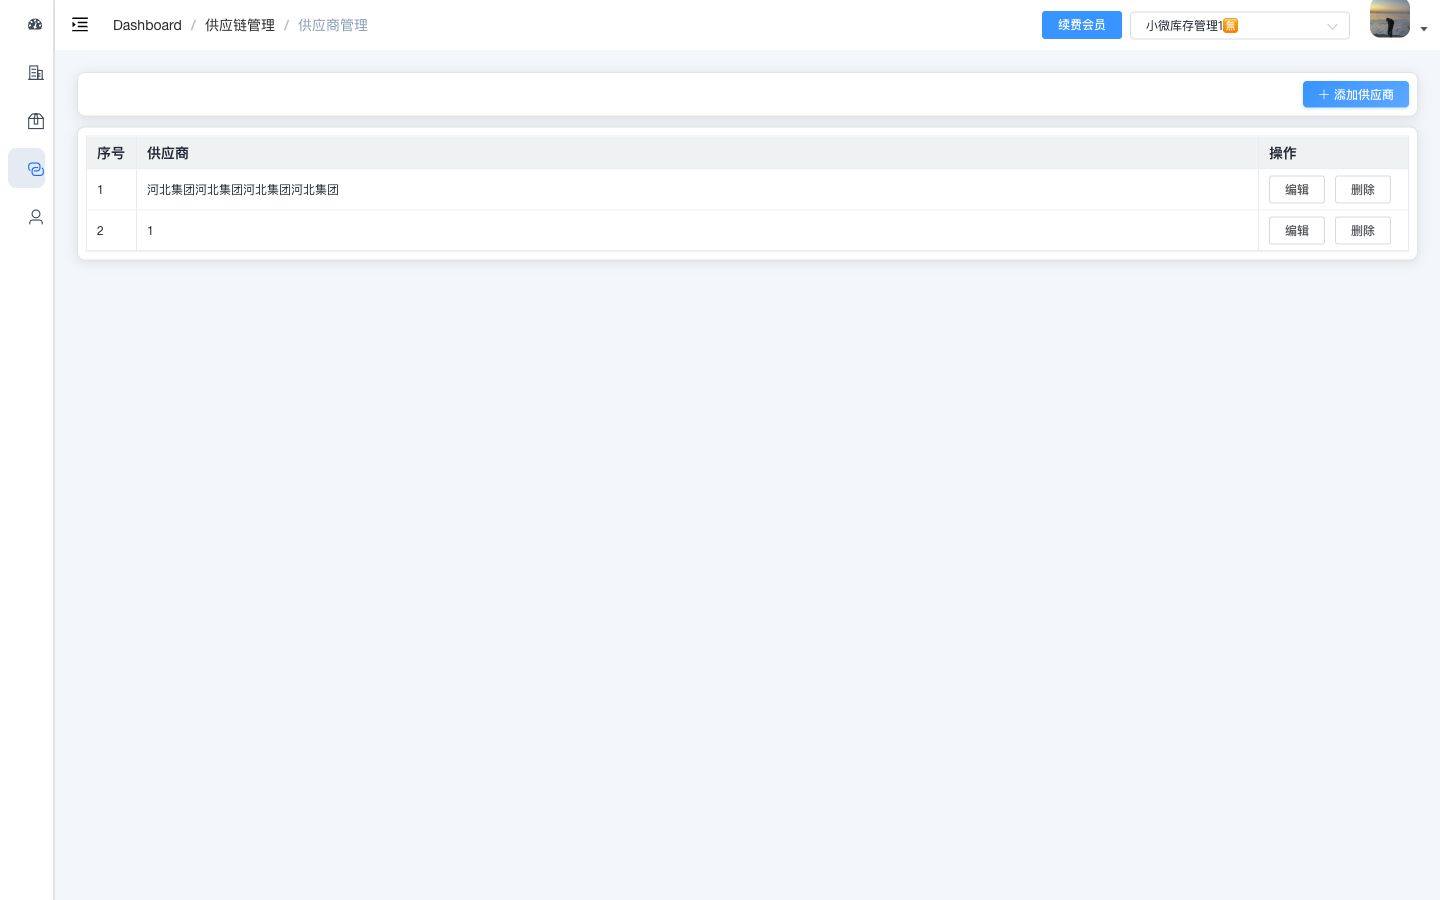This screenshot has height=900, width=1440.
Task: Select the supply chain link icon in sidebar
Action: [x=36, y=169]
